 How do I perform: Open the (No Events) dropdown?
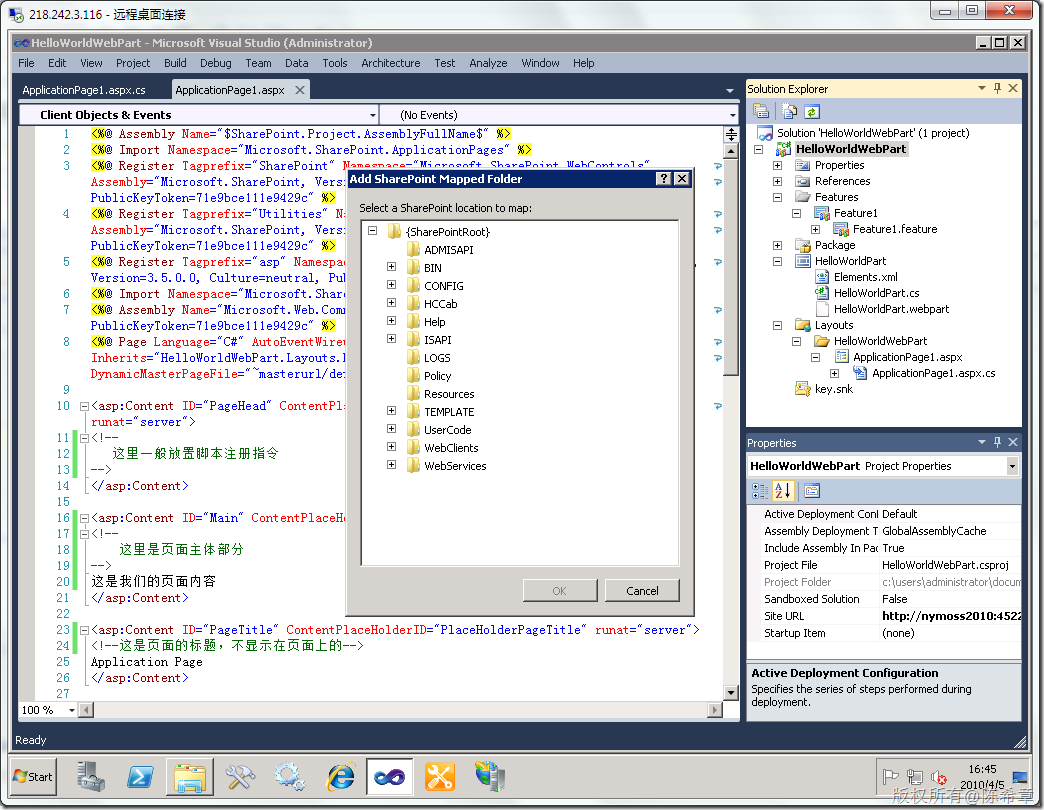tap(732, 115)
